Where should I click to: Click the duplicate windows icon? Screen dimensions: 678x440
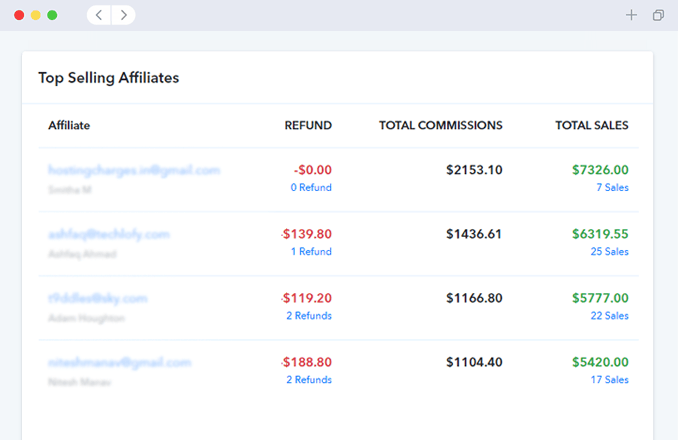[x=658, y=15]
